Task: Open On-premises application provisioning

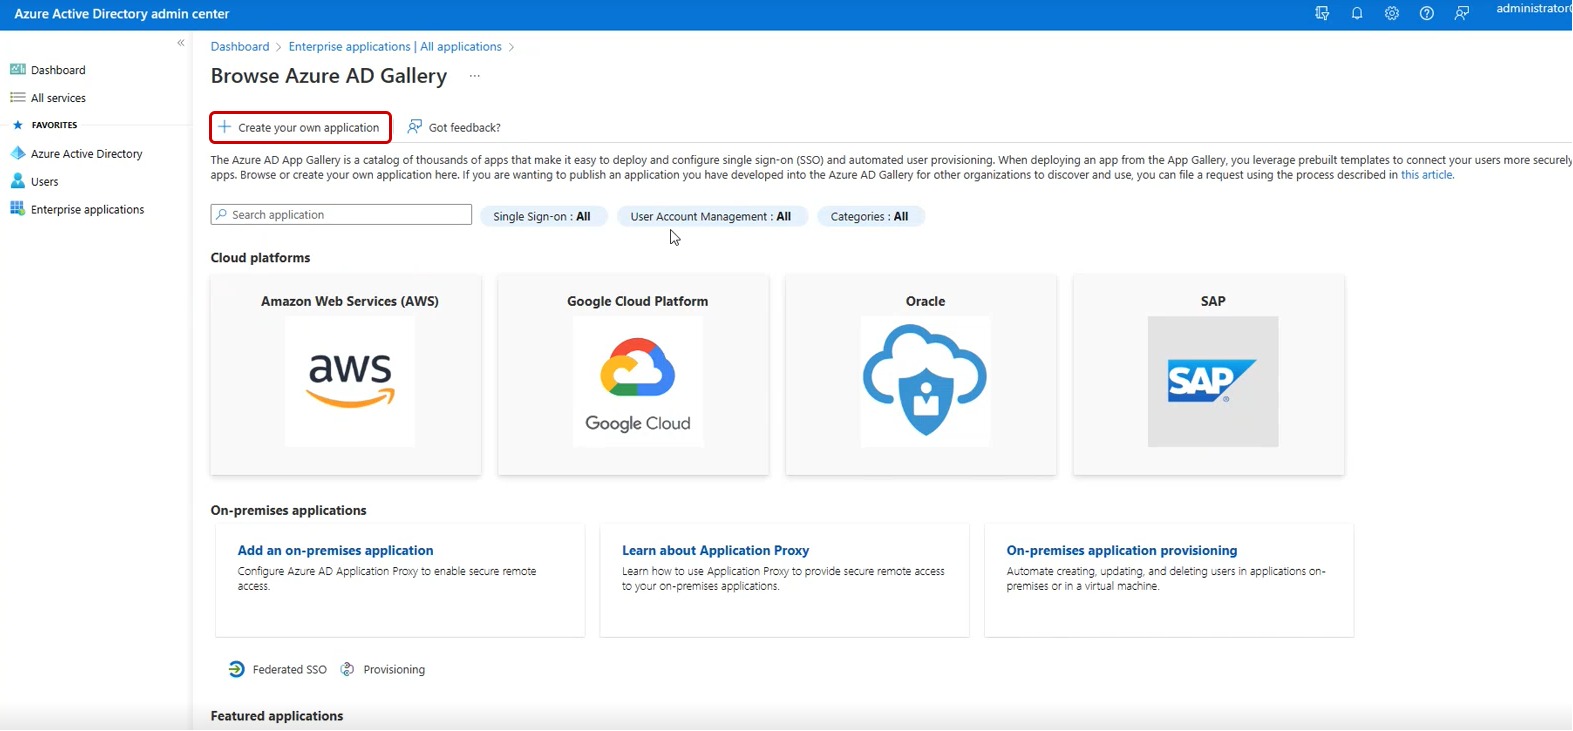Action: [1122, 551]
